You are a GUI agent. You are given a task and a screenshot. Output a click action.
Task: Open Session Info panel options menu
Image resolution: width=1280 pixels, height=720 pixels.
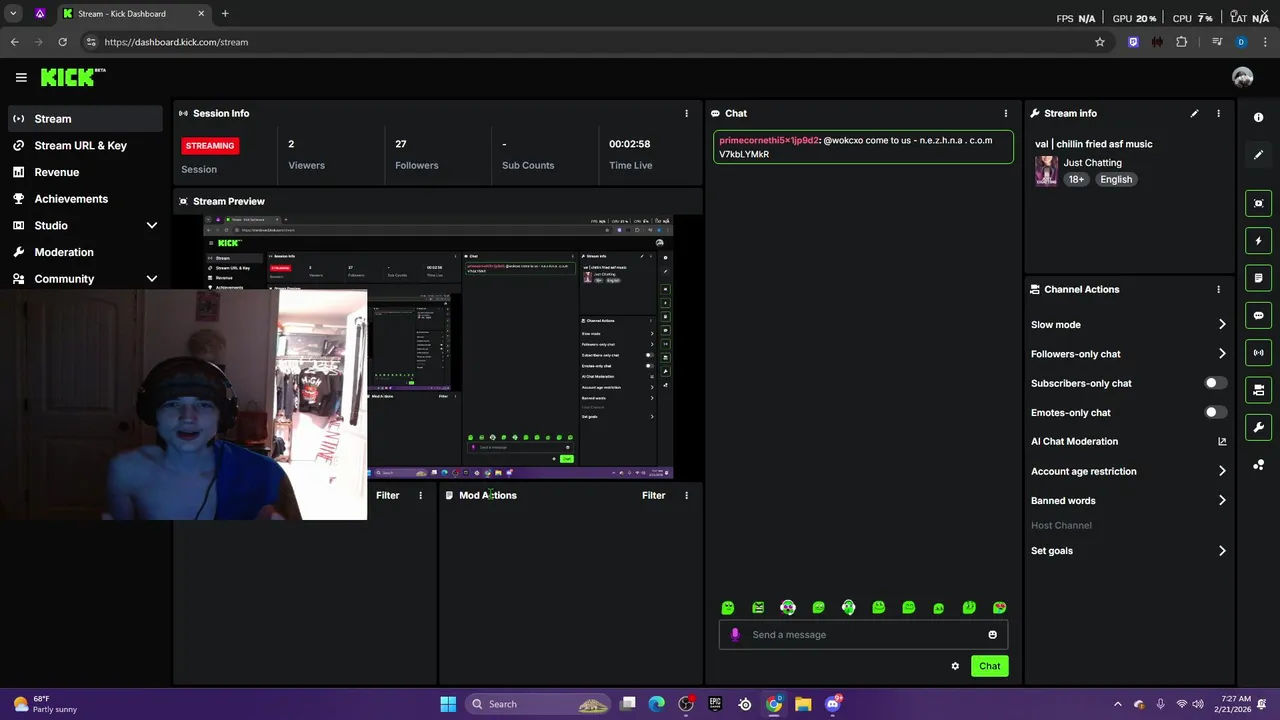[686, 114]
